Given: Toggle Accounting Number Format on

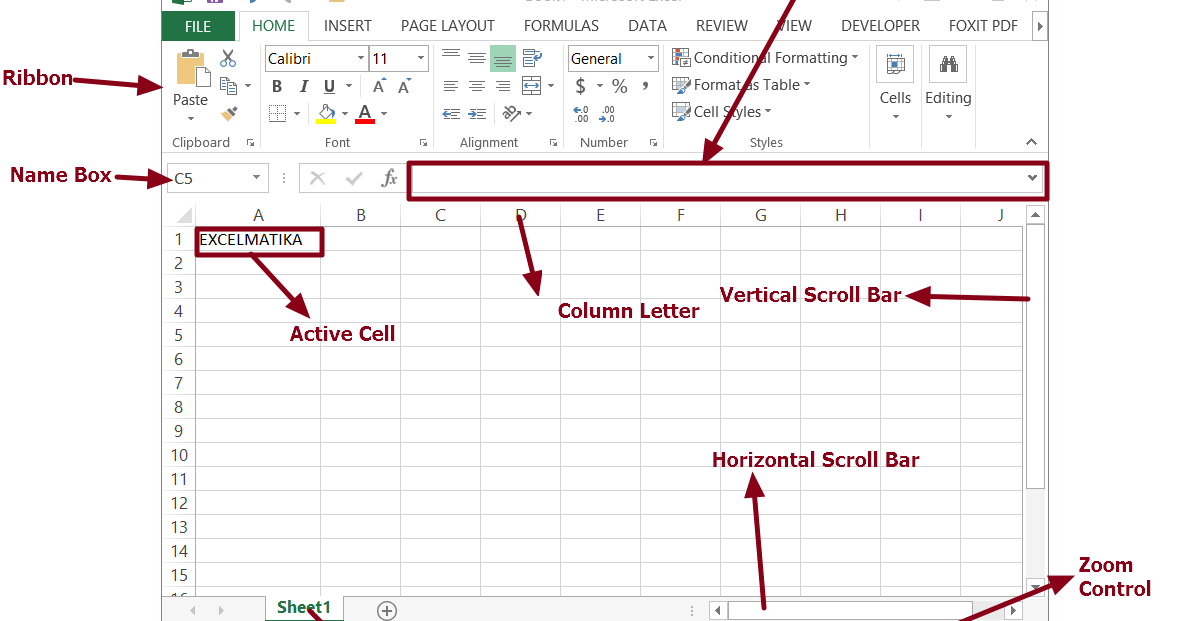Looking at the screenshot, I should click(x=580, y=85).
